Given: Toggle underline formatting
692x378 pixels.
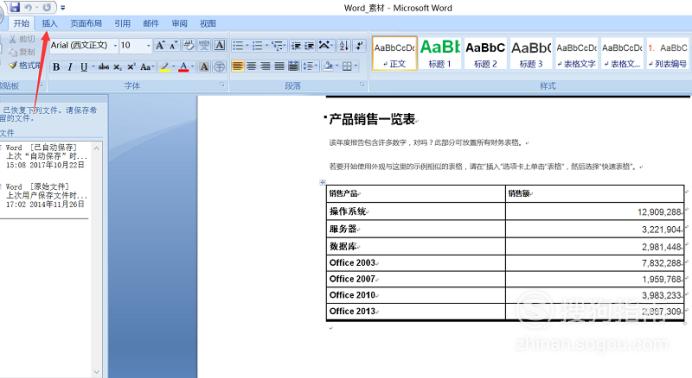Looking at the screenshot, I should [x=83, y=67].
